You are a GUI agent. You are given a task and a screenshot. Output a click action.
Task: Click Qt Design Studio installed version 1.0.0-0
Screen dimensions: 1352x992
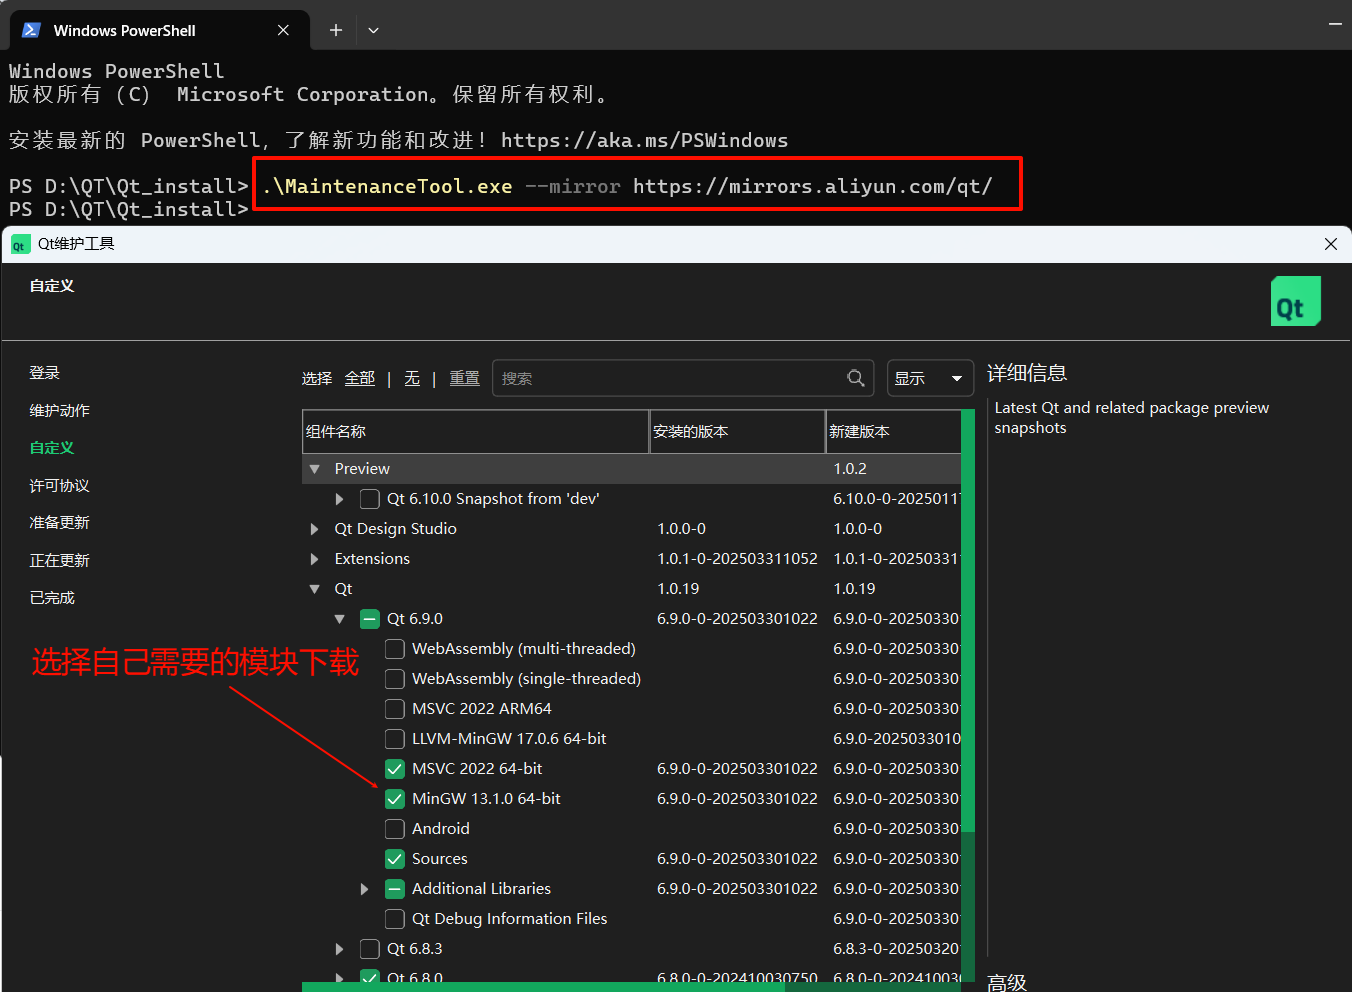click(x=681, y=529)
